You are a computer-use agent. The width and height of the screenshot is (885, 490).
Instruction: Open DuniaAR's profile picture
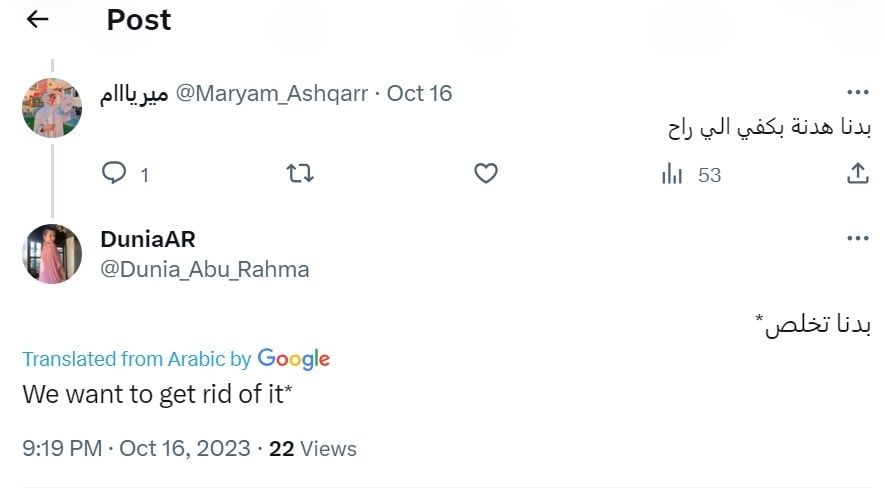pos(52,254)
